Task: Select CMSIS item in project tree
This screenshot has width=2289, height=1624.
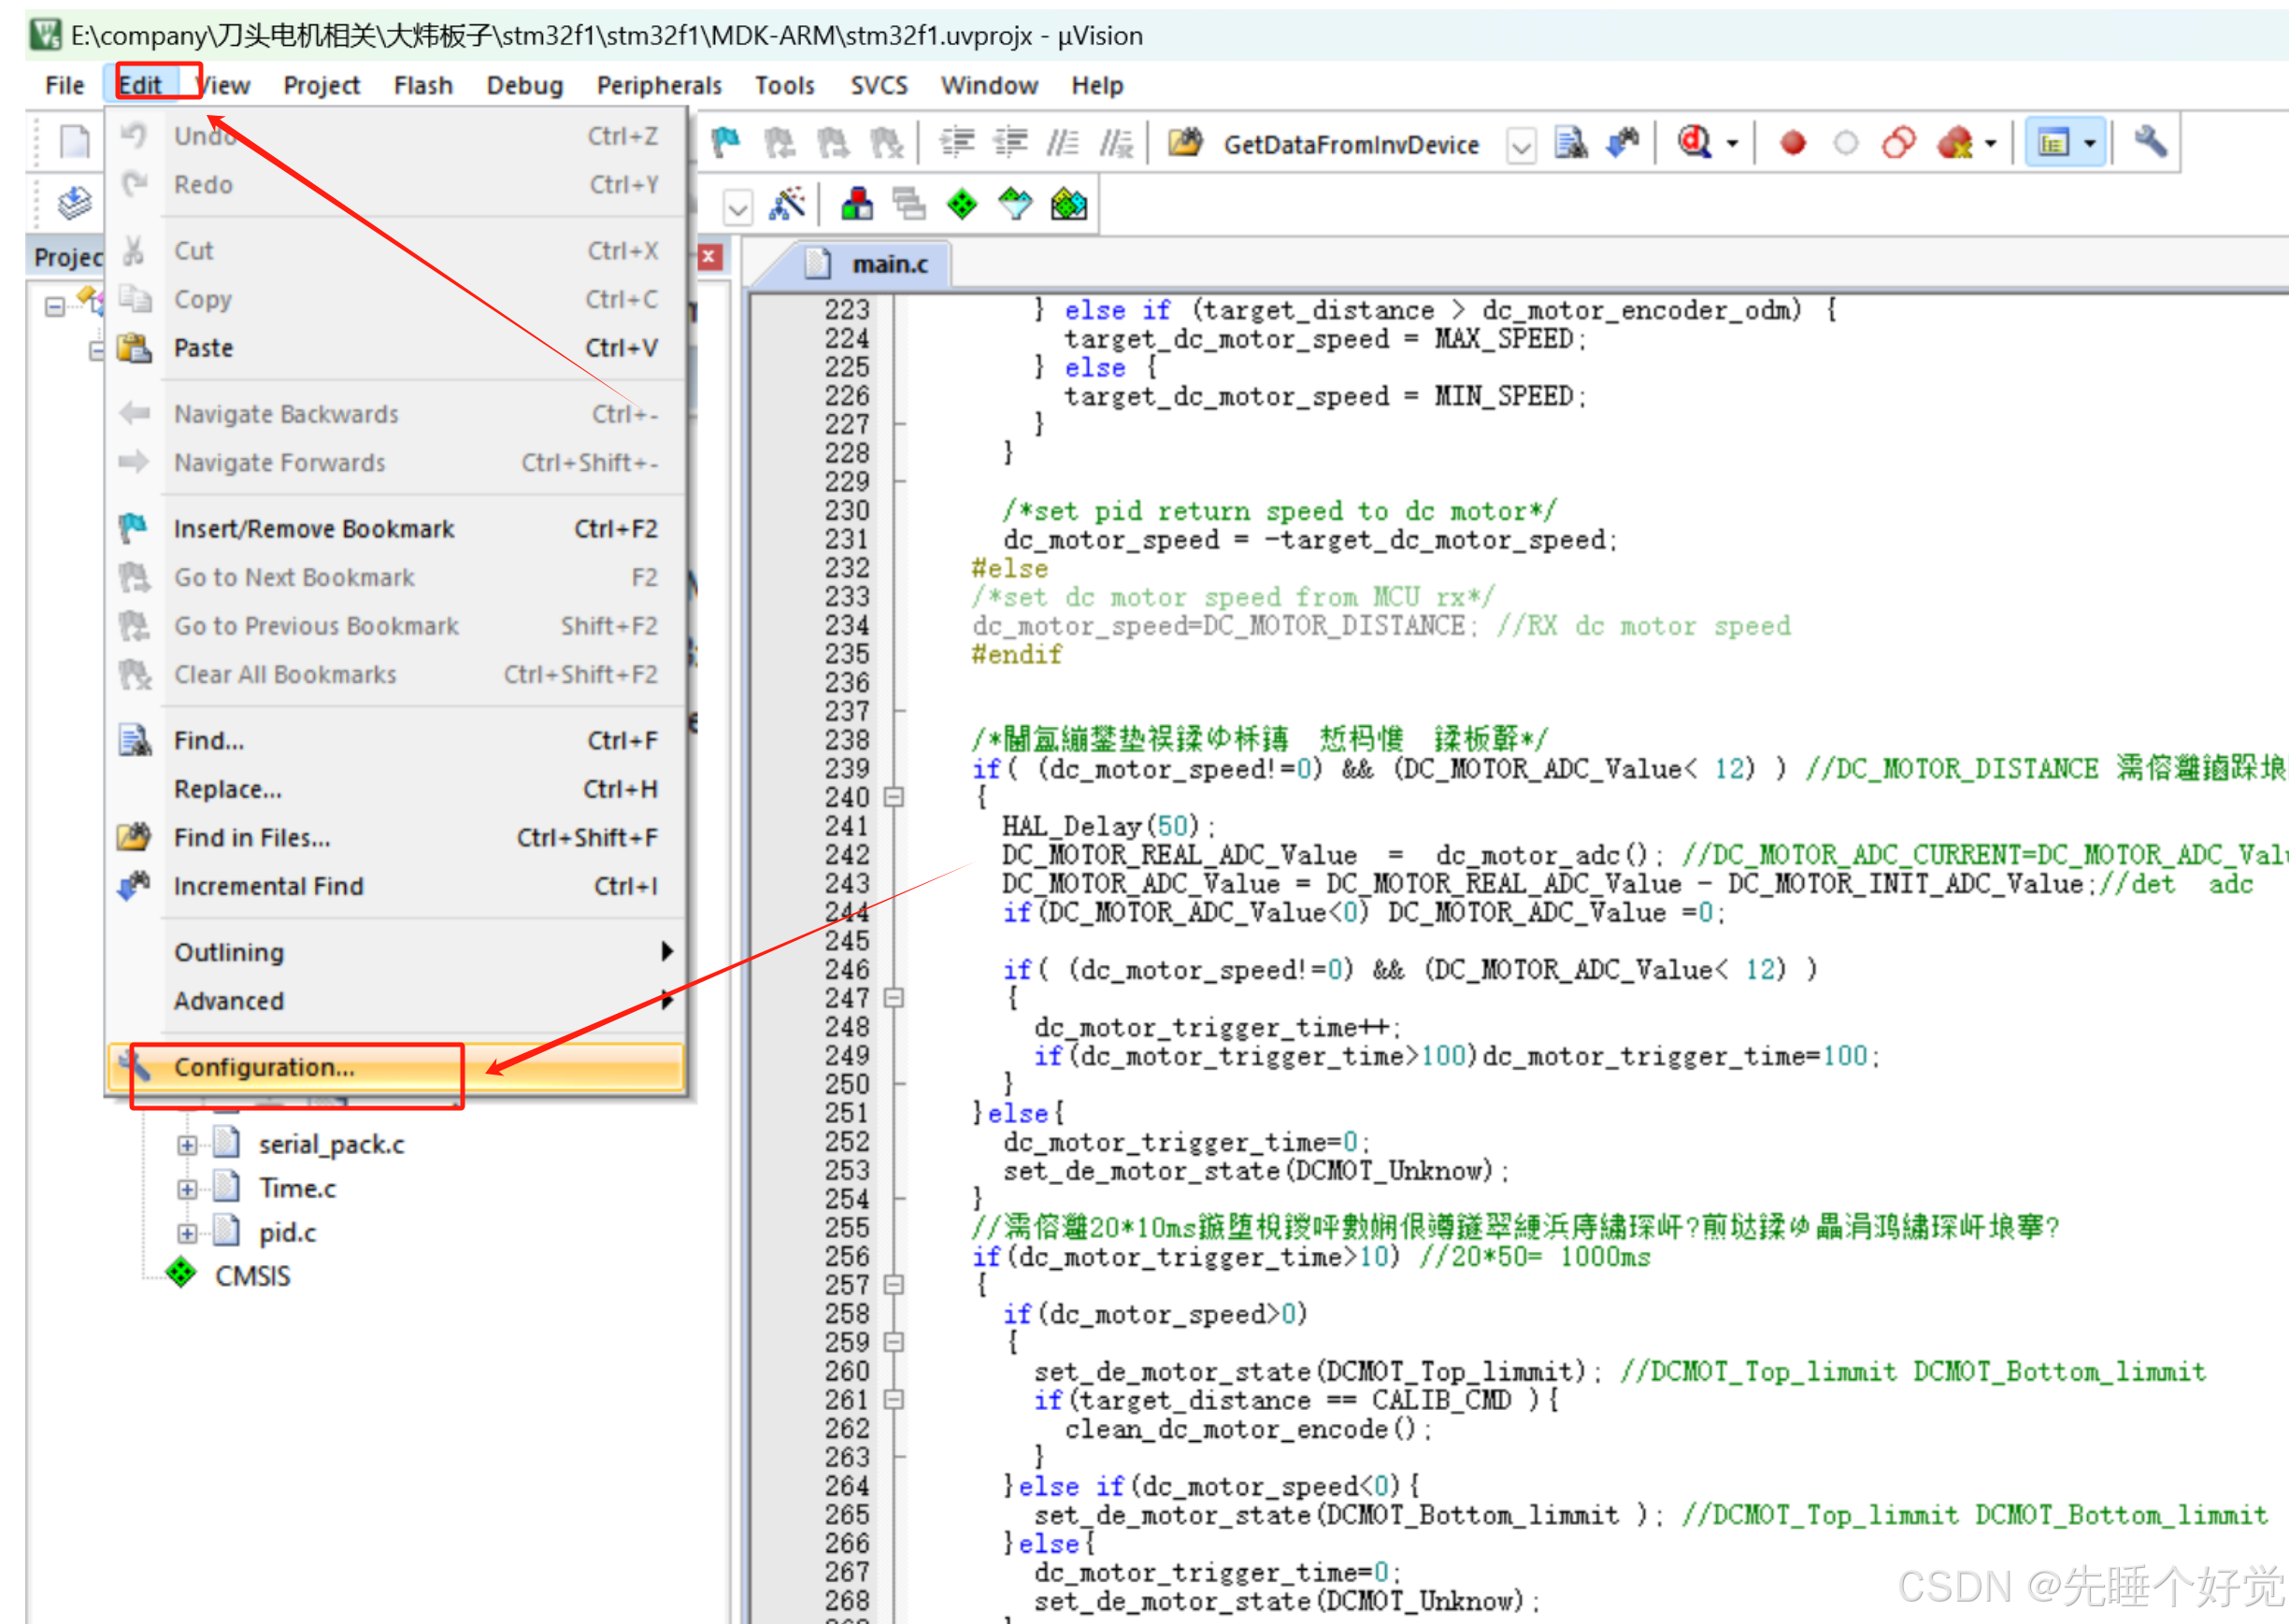Action: (x=252, y=1277)
